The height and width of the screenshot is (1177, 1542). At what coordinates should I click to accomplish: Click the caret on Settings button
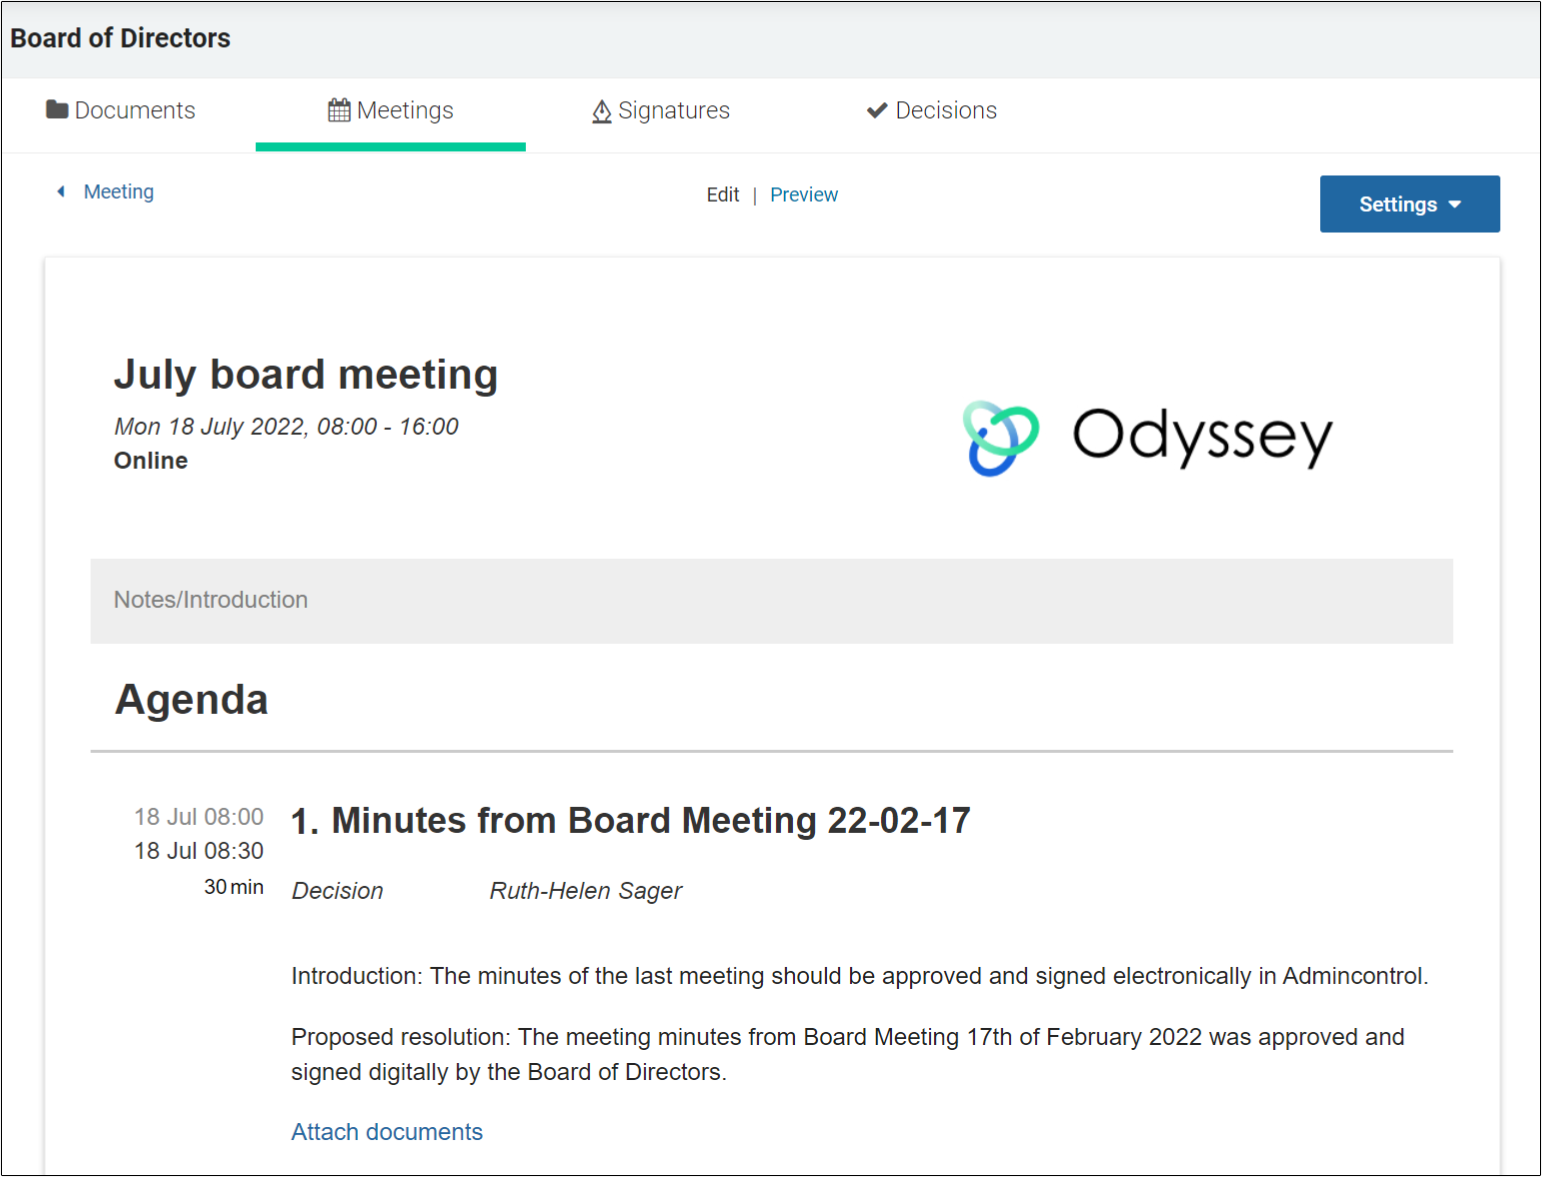[x=1455, y=204]
